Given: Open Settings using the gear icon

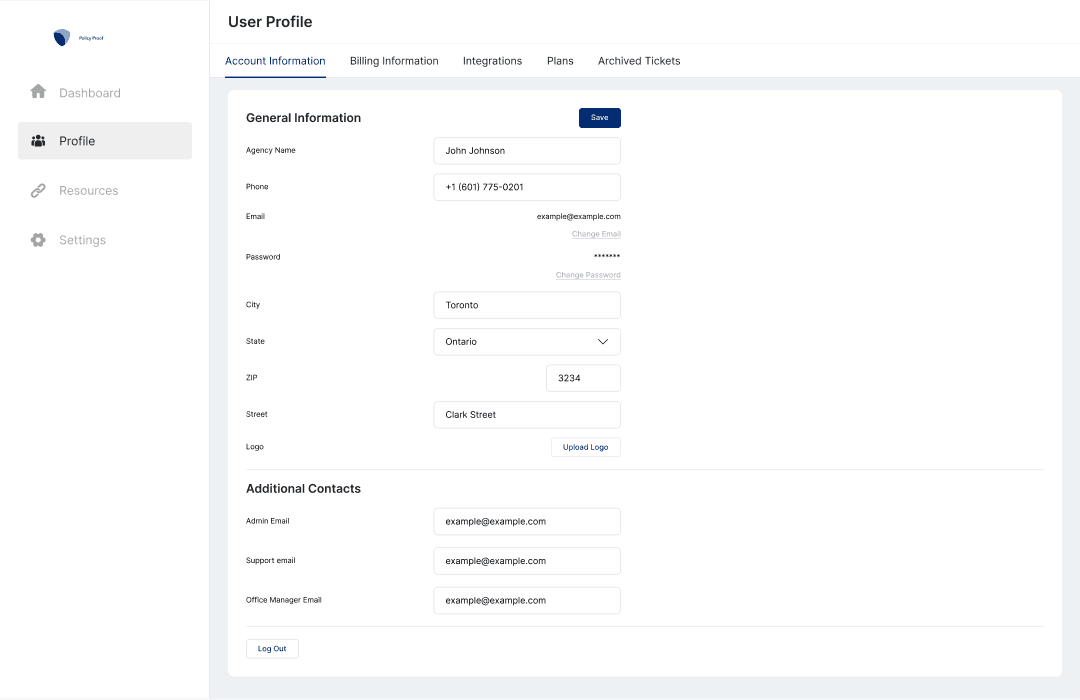Looking at the screenshot, I should tap(37, 240).
